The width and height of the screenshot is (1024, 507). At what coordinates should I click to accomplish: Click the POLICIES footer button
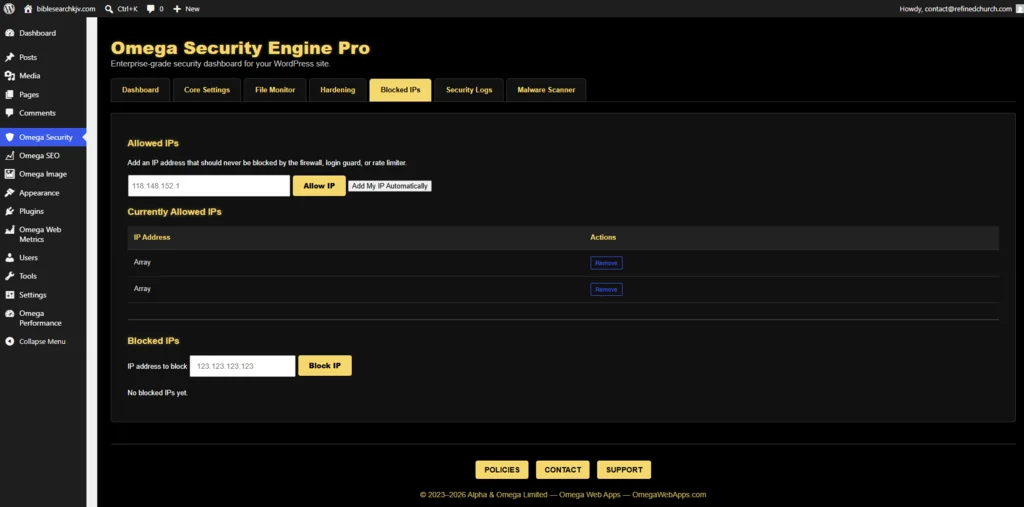(x=502, y=470)
